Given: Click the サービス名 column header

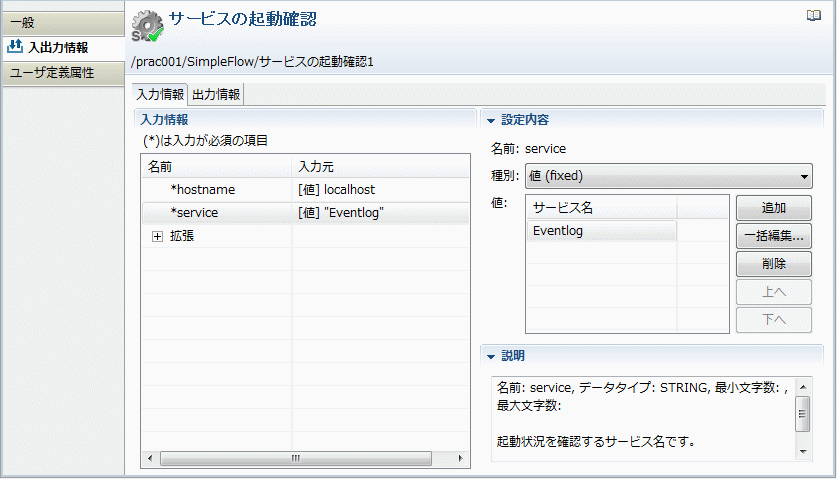Looking at the screenshot, I should pyautogui.click(x=601, y=208).
